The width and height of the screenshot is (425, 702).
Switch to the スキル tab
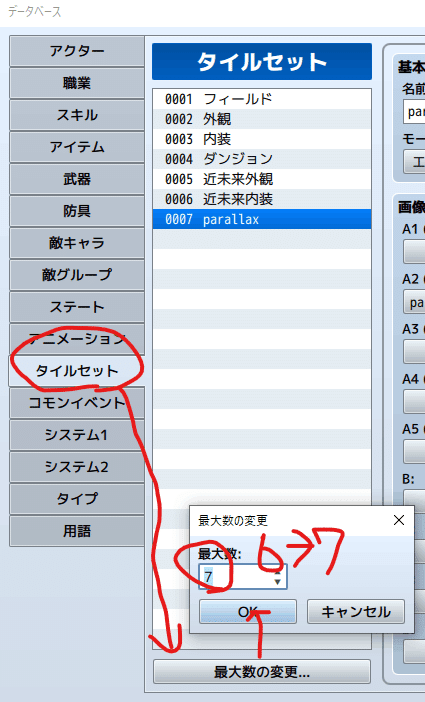(77, 115)
